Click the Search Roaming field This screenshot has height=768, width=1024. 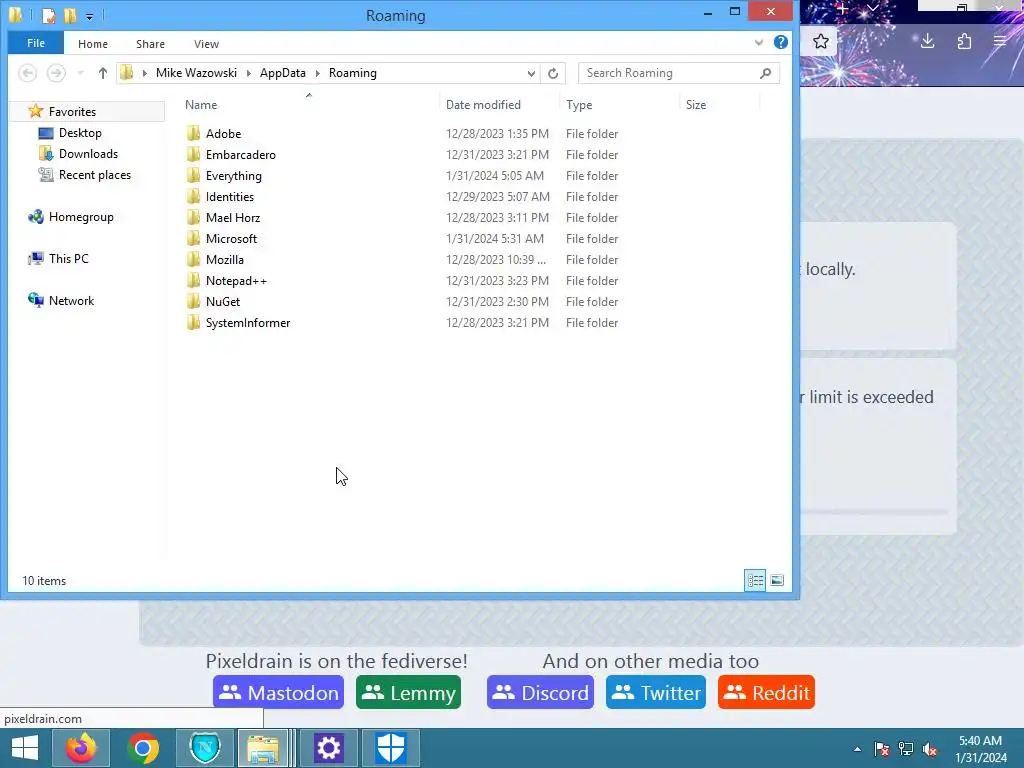click(669, 73)
